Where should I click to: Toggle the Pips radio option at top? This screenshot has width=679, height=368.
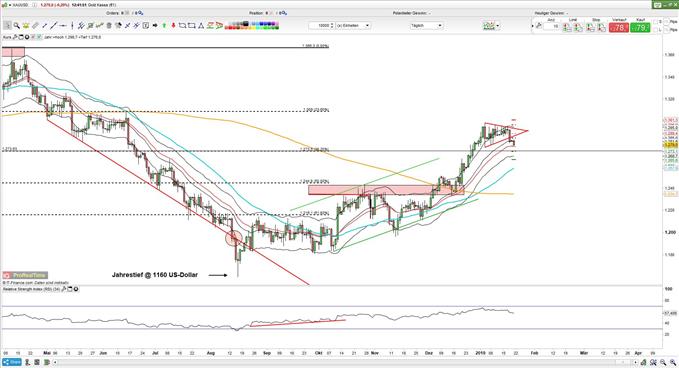[666, 22]
